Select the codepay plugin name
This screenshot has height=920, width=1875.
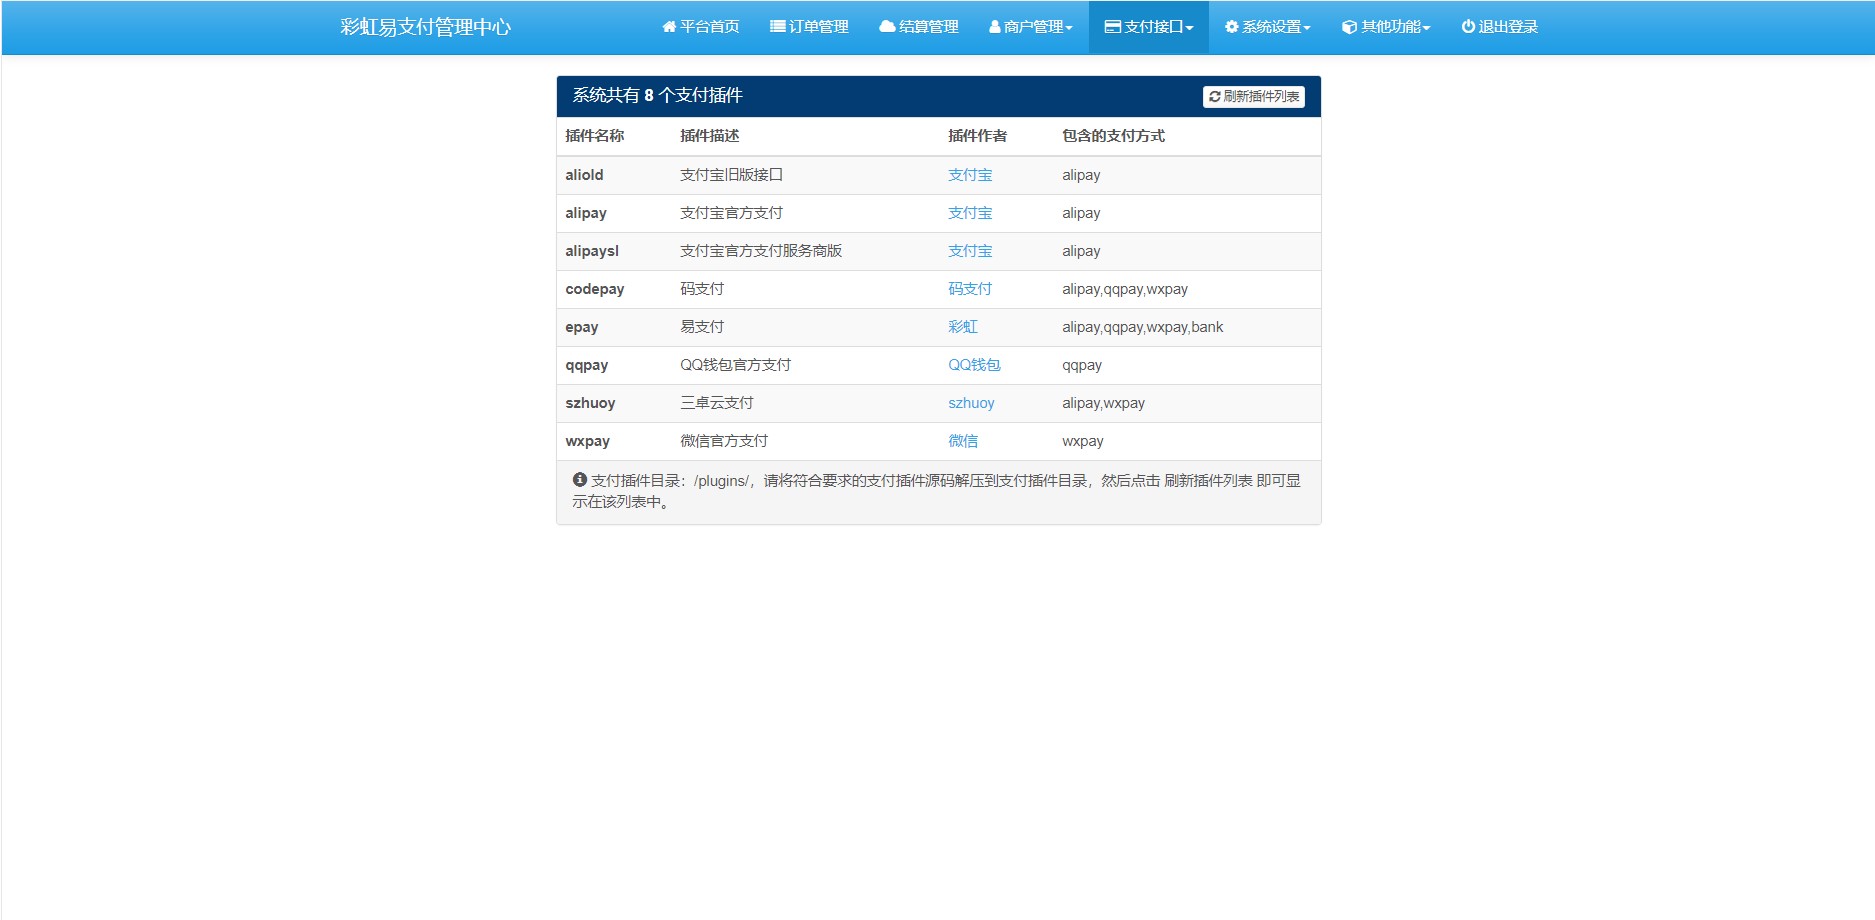595,289
